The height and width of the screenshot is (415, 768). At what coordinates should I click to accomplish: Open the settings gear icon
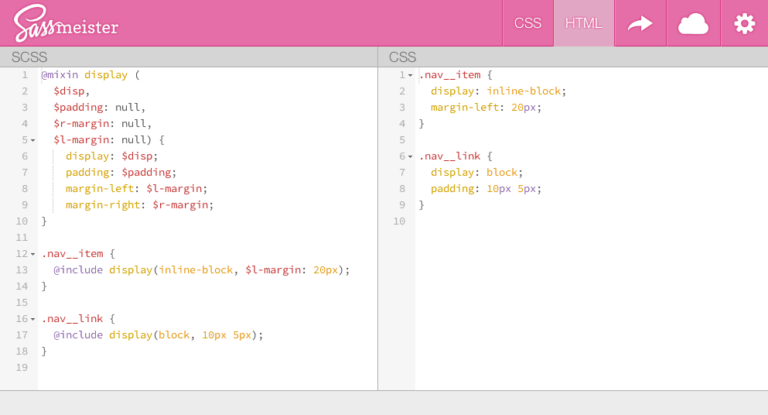tap(744, 23)
